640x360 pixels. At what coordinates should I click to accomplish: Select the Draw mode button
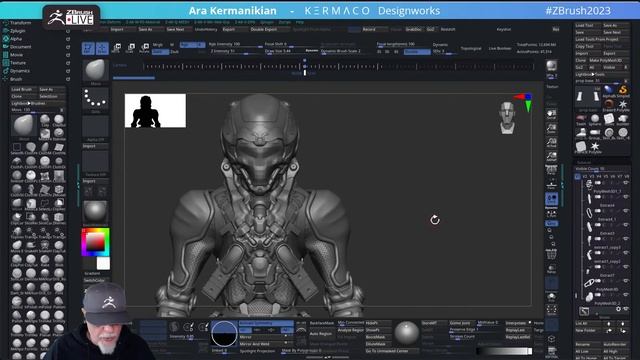(102, 48)
